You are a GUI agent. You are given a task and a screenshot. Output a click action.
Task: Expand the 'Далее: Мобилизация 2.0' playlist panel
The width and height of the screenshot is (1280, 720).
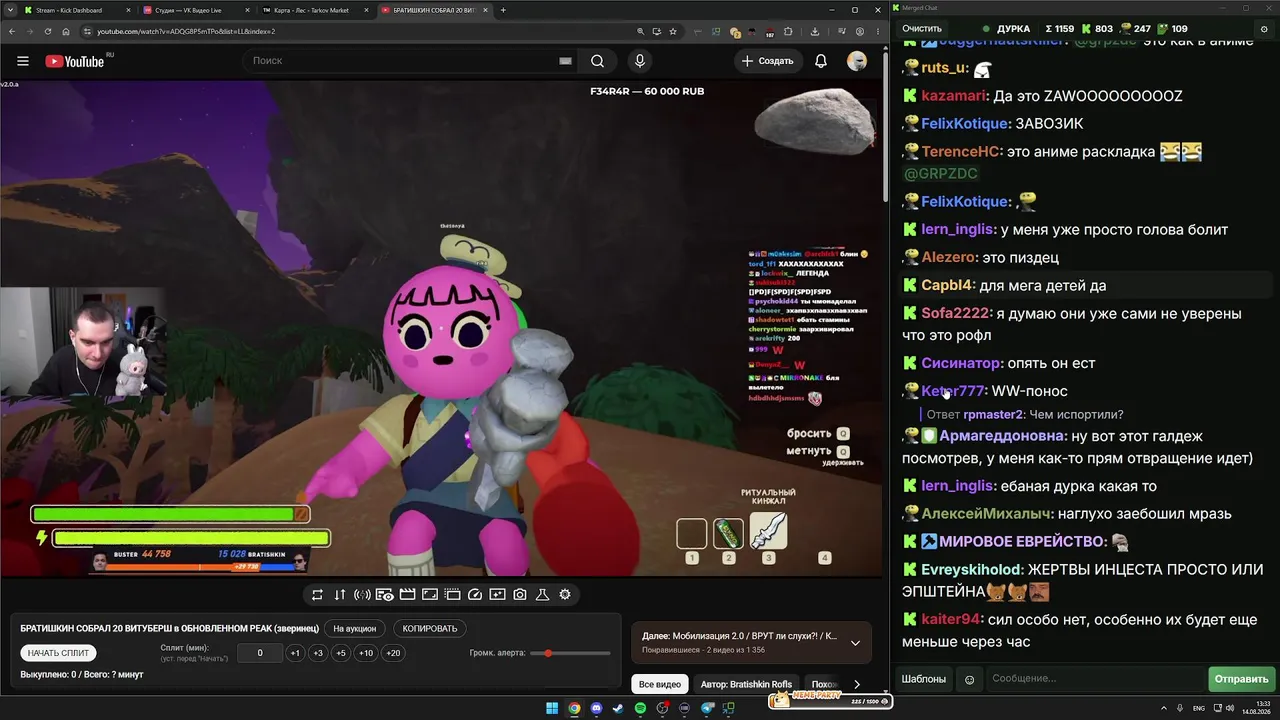(855, 642)
